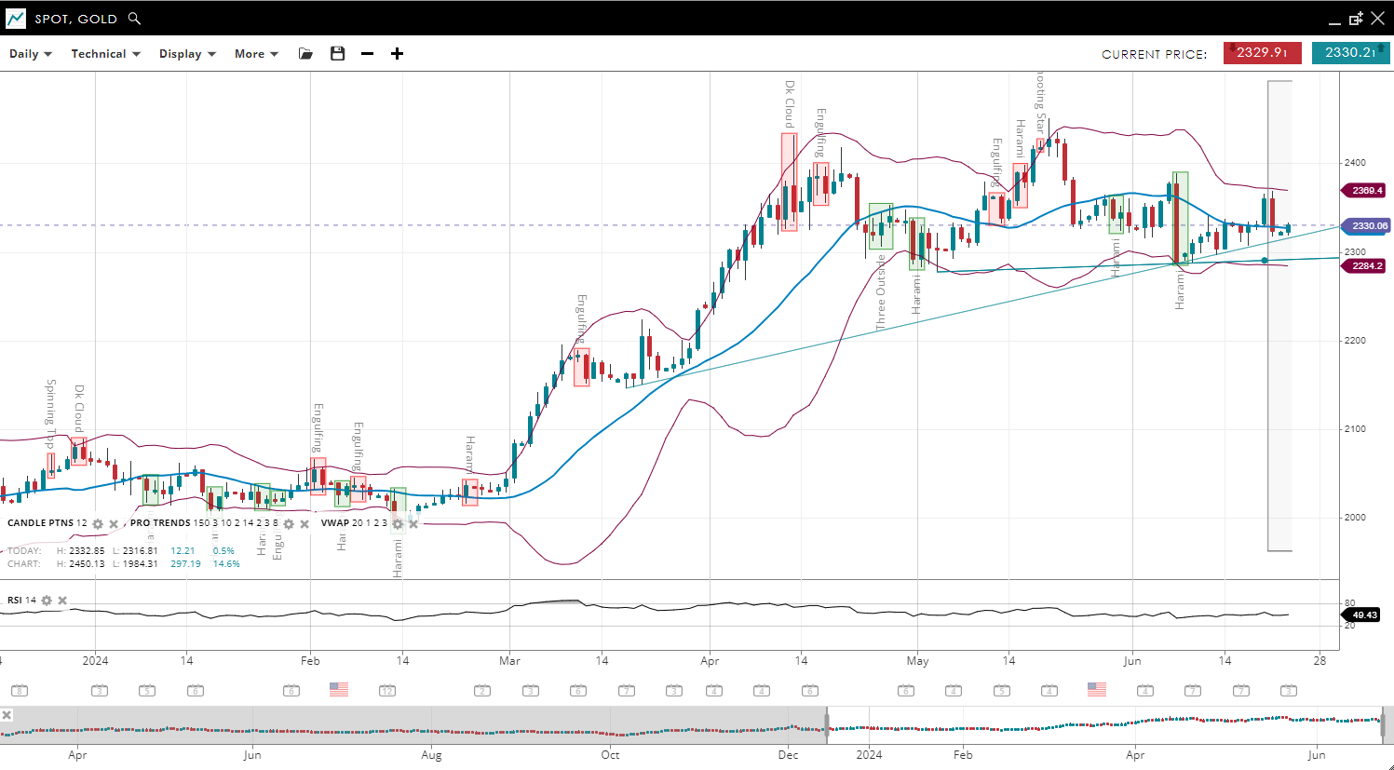Remove the VWAP indicator
Viewport: 1394px width, 770px height.
tap(413, 524)
